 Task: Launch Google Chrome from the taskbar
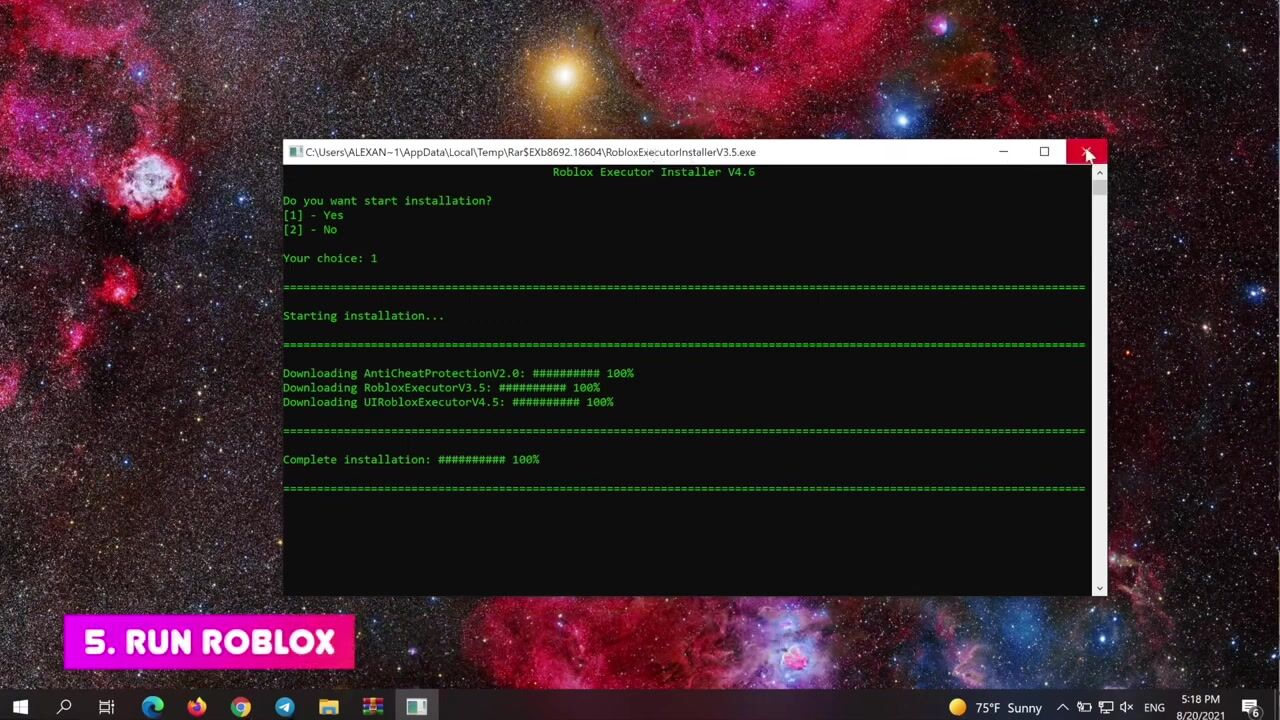(241, 707)
